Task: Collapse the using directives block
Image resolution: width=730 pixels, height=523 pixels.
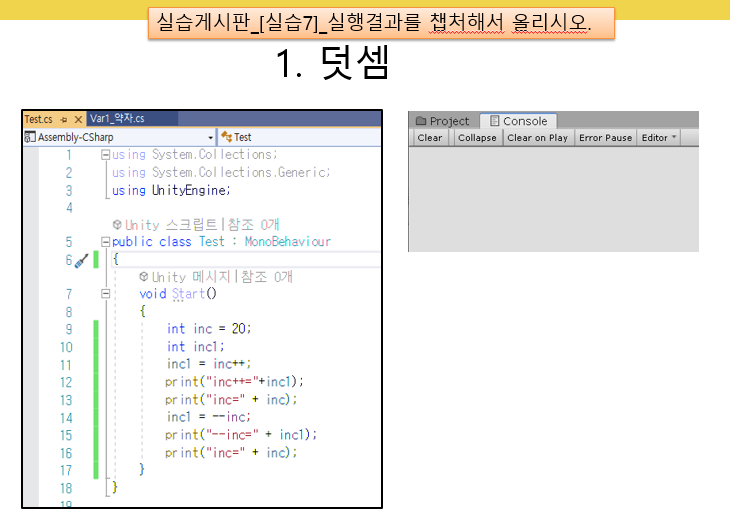Action: (105, 155)
